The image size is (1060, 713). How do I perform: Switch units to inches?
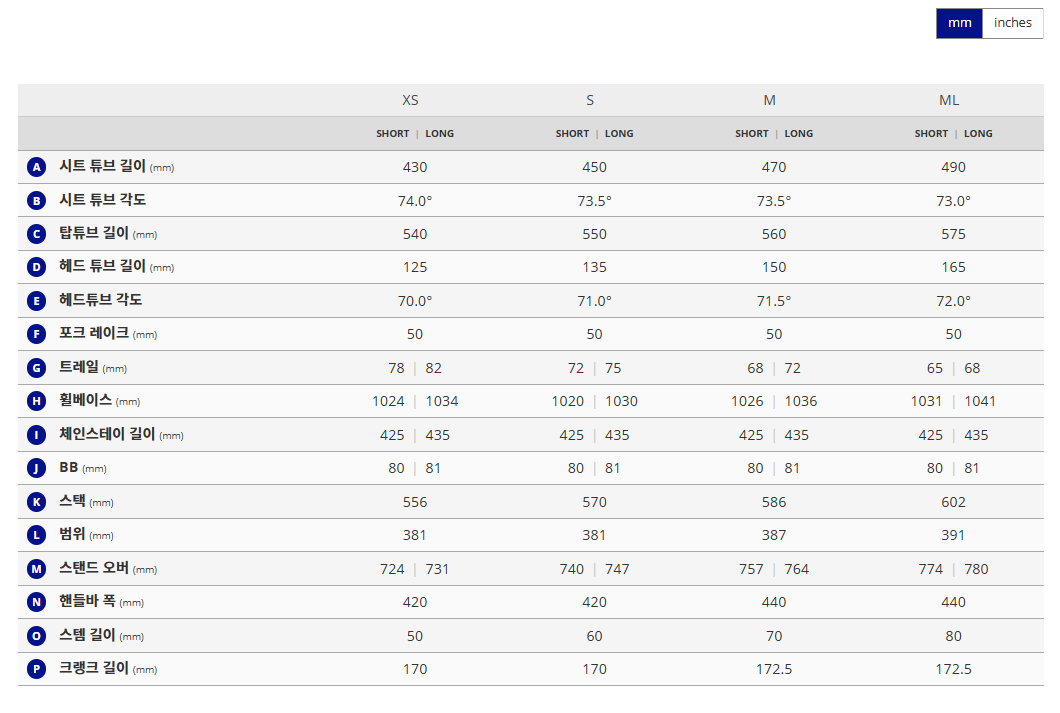click(x=1012, y=23)
